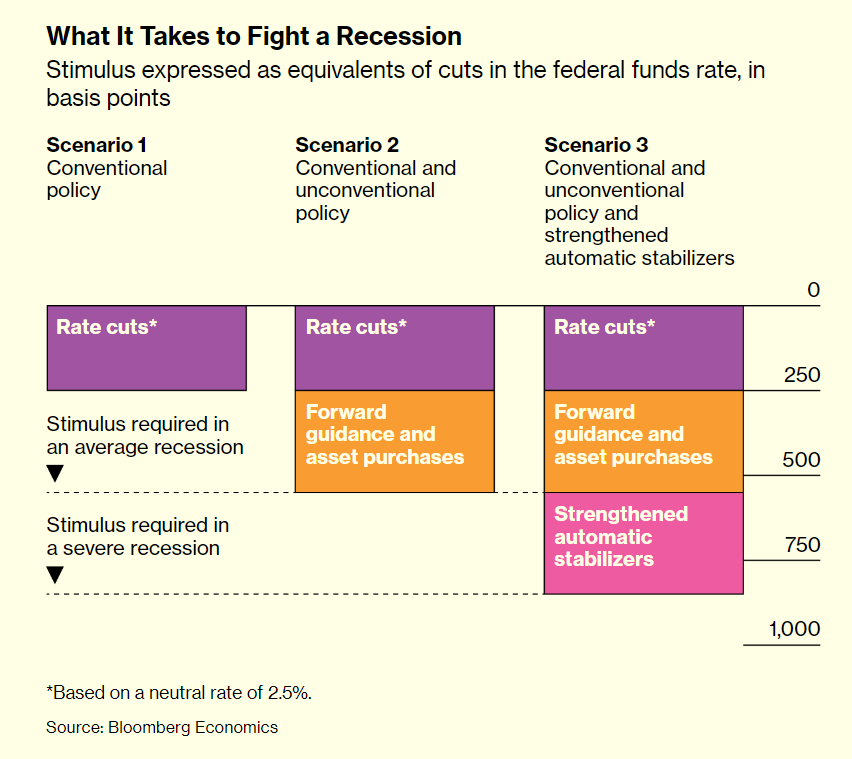Click the 250 axis label
This screenshot has width=852, height=759.
[802, 376]
